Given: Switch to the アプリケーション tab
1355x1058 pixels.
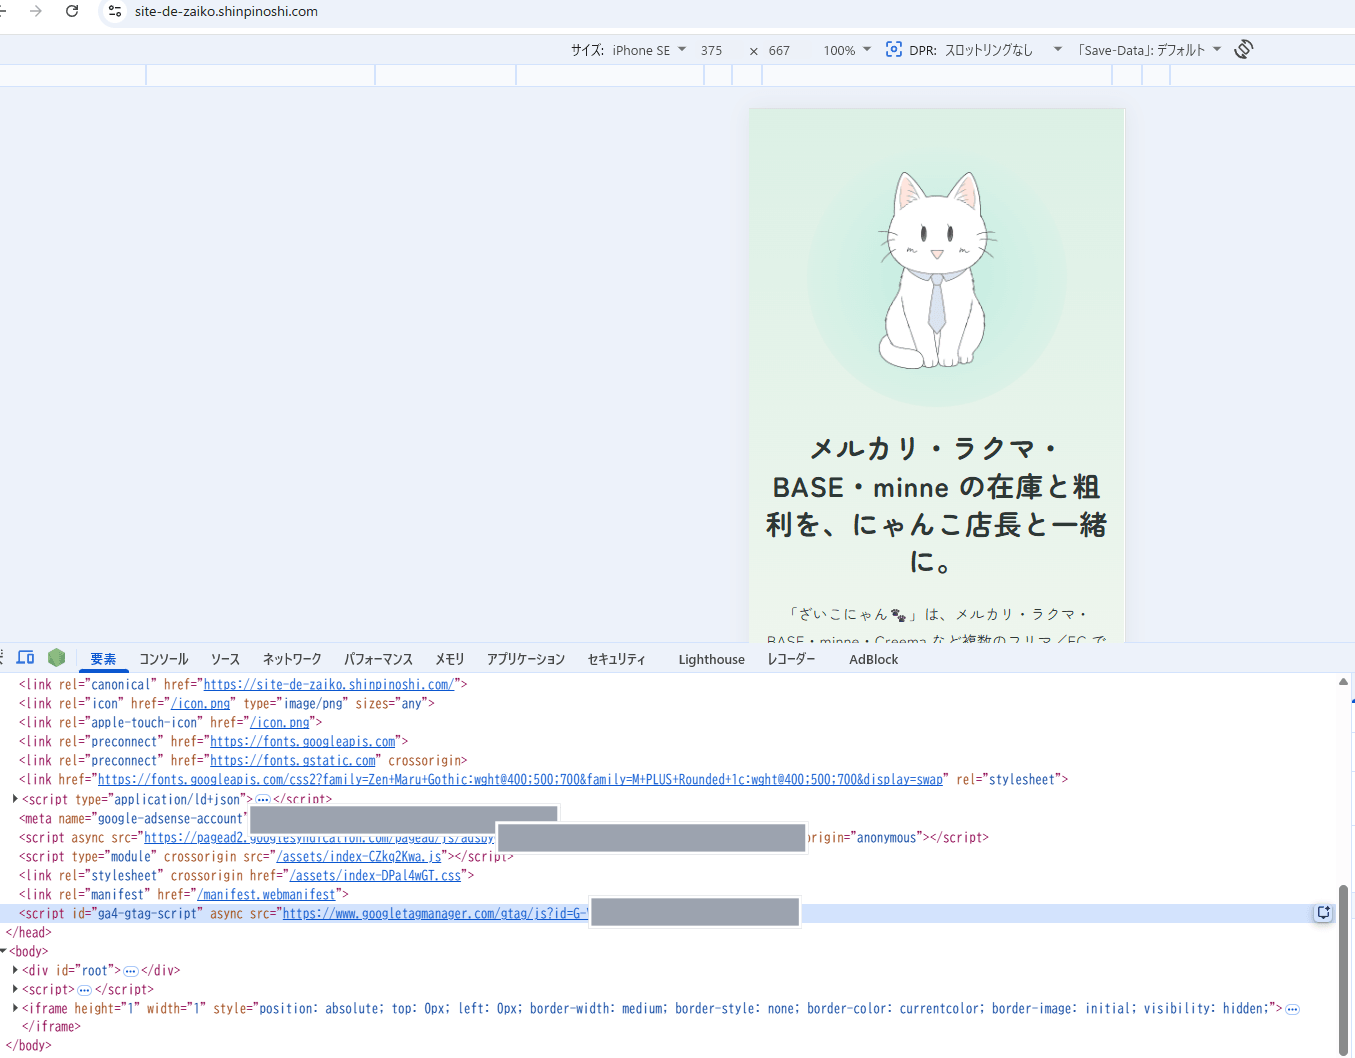Looking at the screenshot, I should point(526,659).
